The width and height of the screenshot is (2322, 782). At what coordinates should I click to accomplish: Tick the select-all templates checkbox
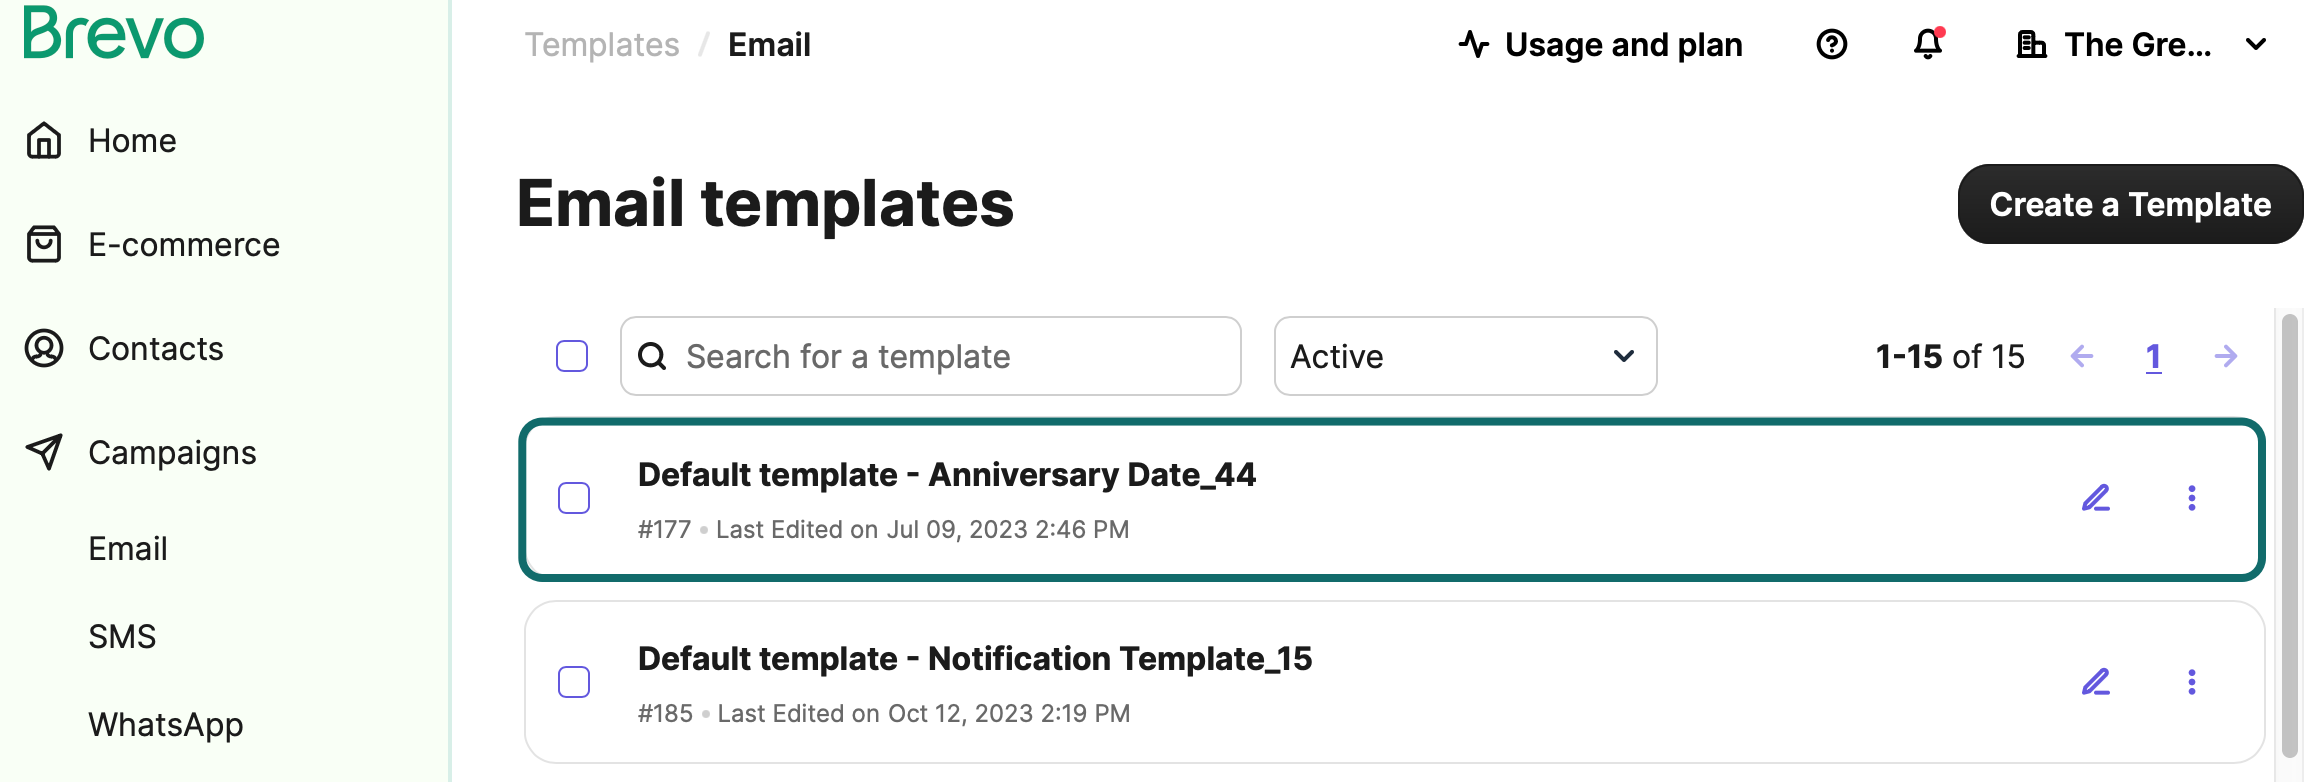(x=572, y=356)
